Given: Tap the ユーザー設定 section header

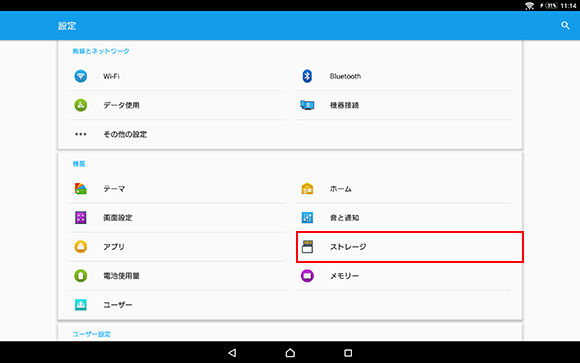Looking at the screenshot, I should tap(91, 334).
